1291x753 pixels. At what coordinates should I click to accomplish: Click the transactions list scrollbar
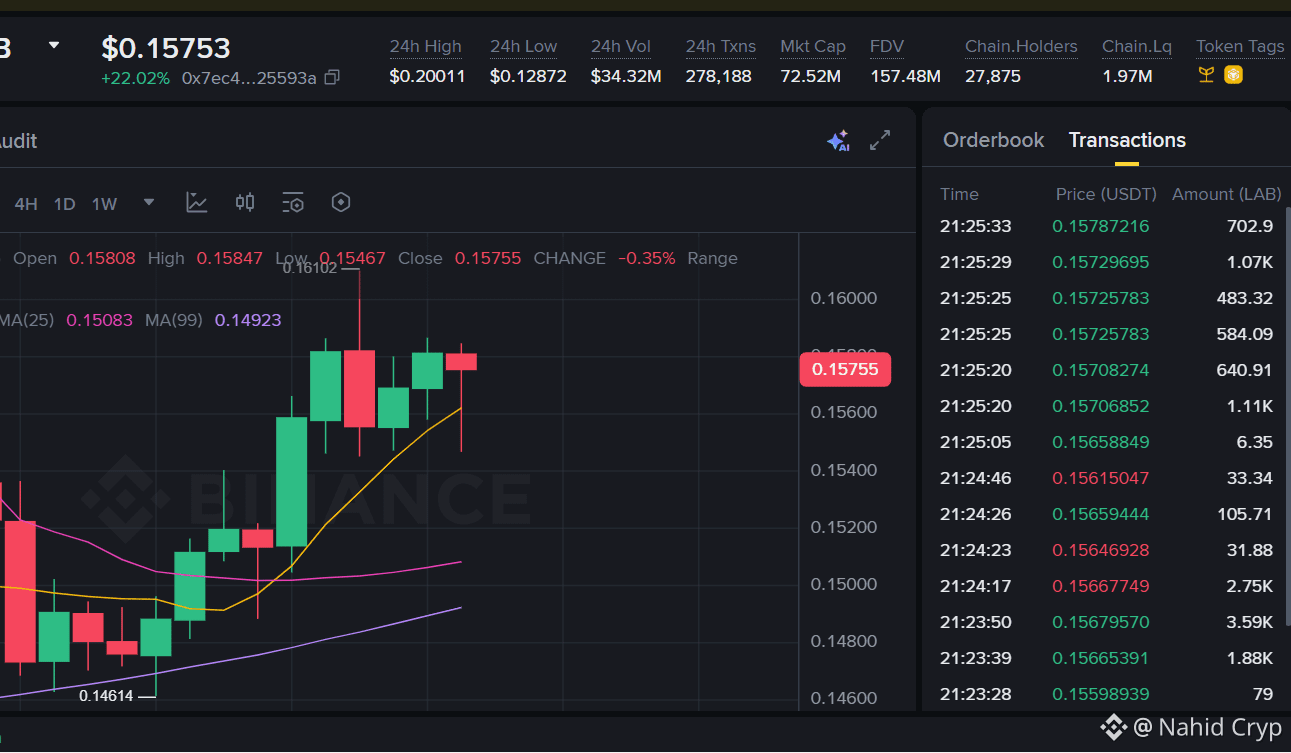click(1288, 415)
